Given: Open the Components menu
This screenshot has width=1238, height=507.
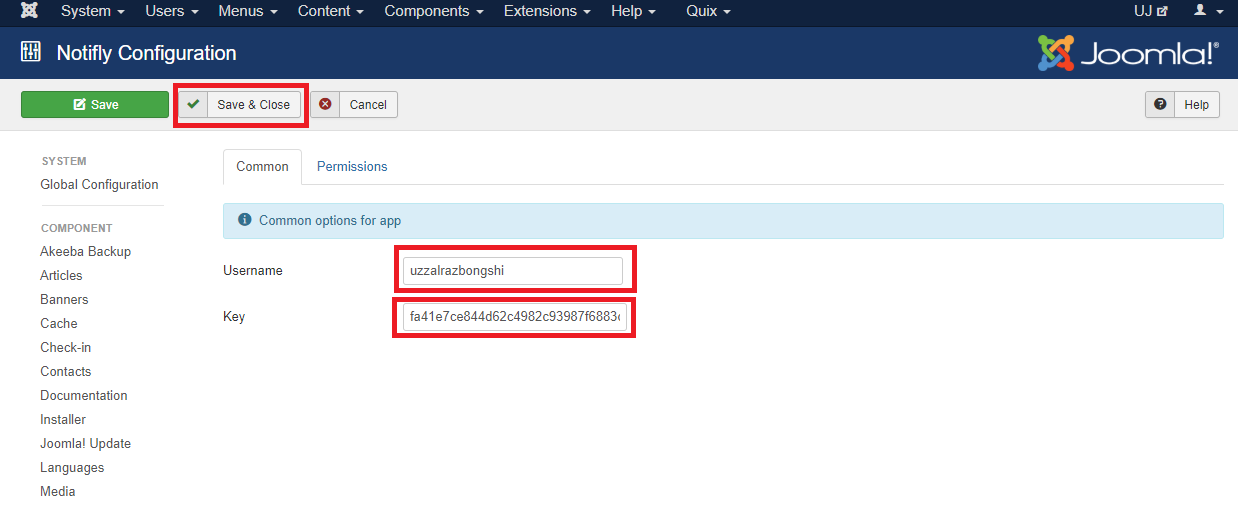Looking at the screenshot, I should pos(434,11).
